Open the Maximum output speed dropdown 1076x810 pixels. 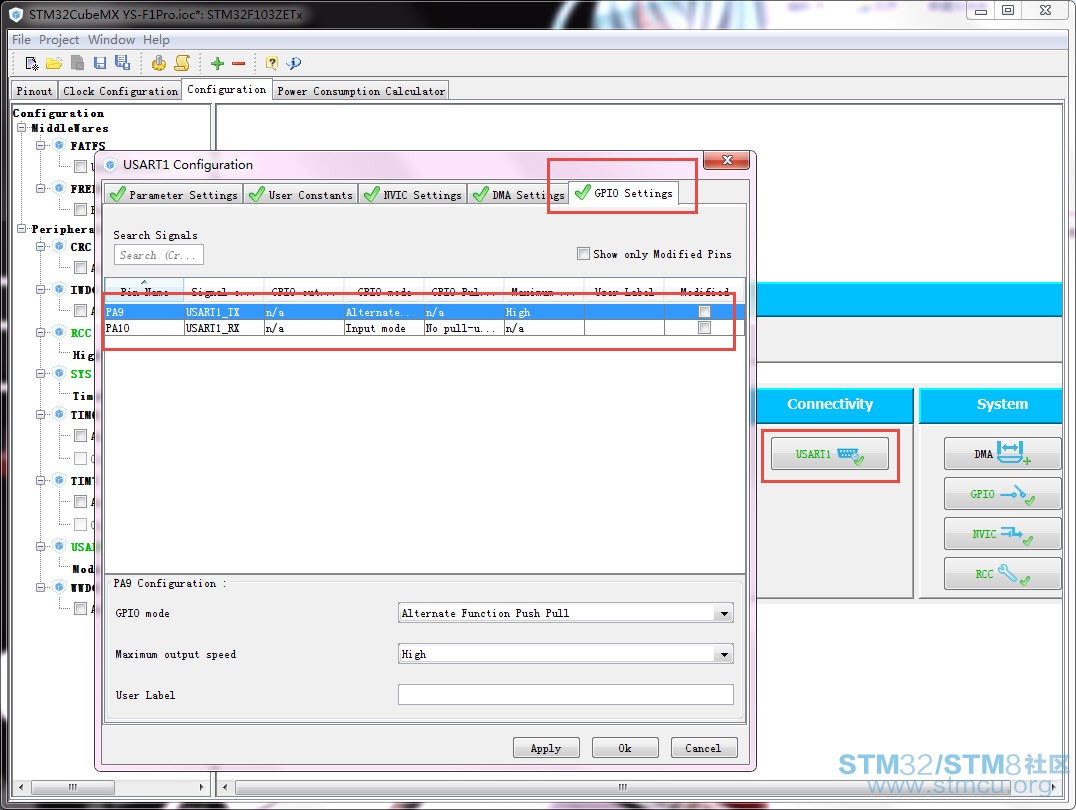pyautogui.click(x=724, y=654)
